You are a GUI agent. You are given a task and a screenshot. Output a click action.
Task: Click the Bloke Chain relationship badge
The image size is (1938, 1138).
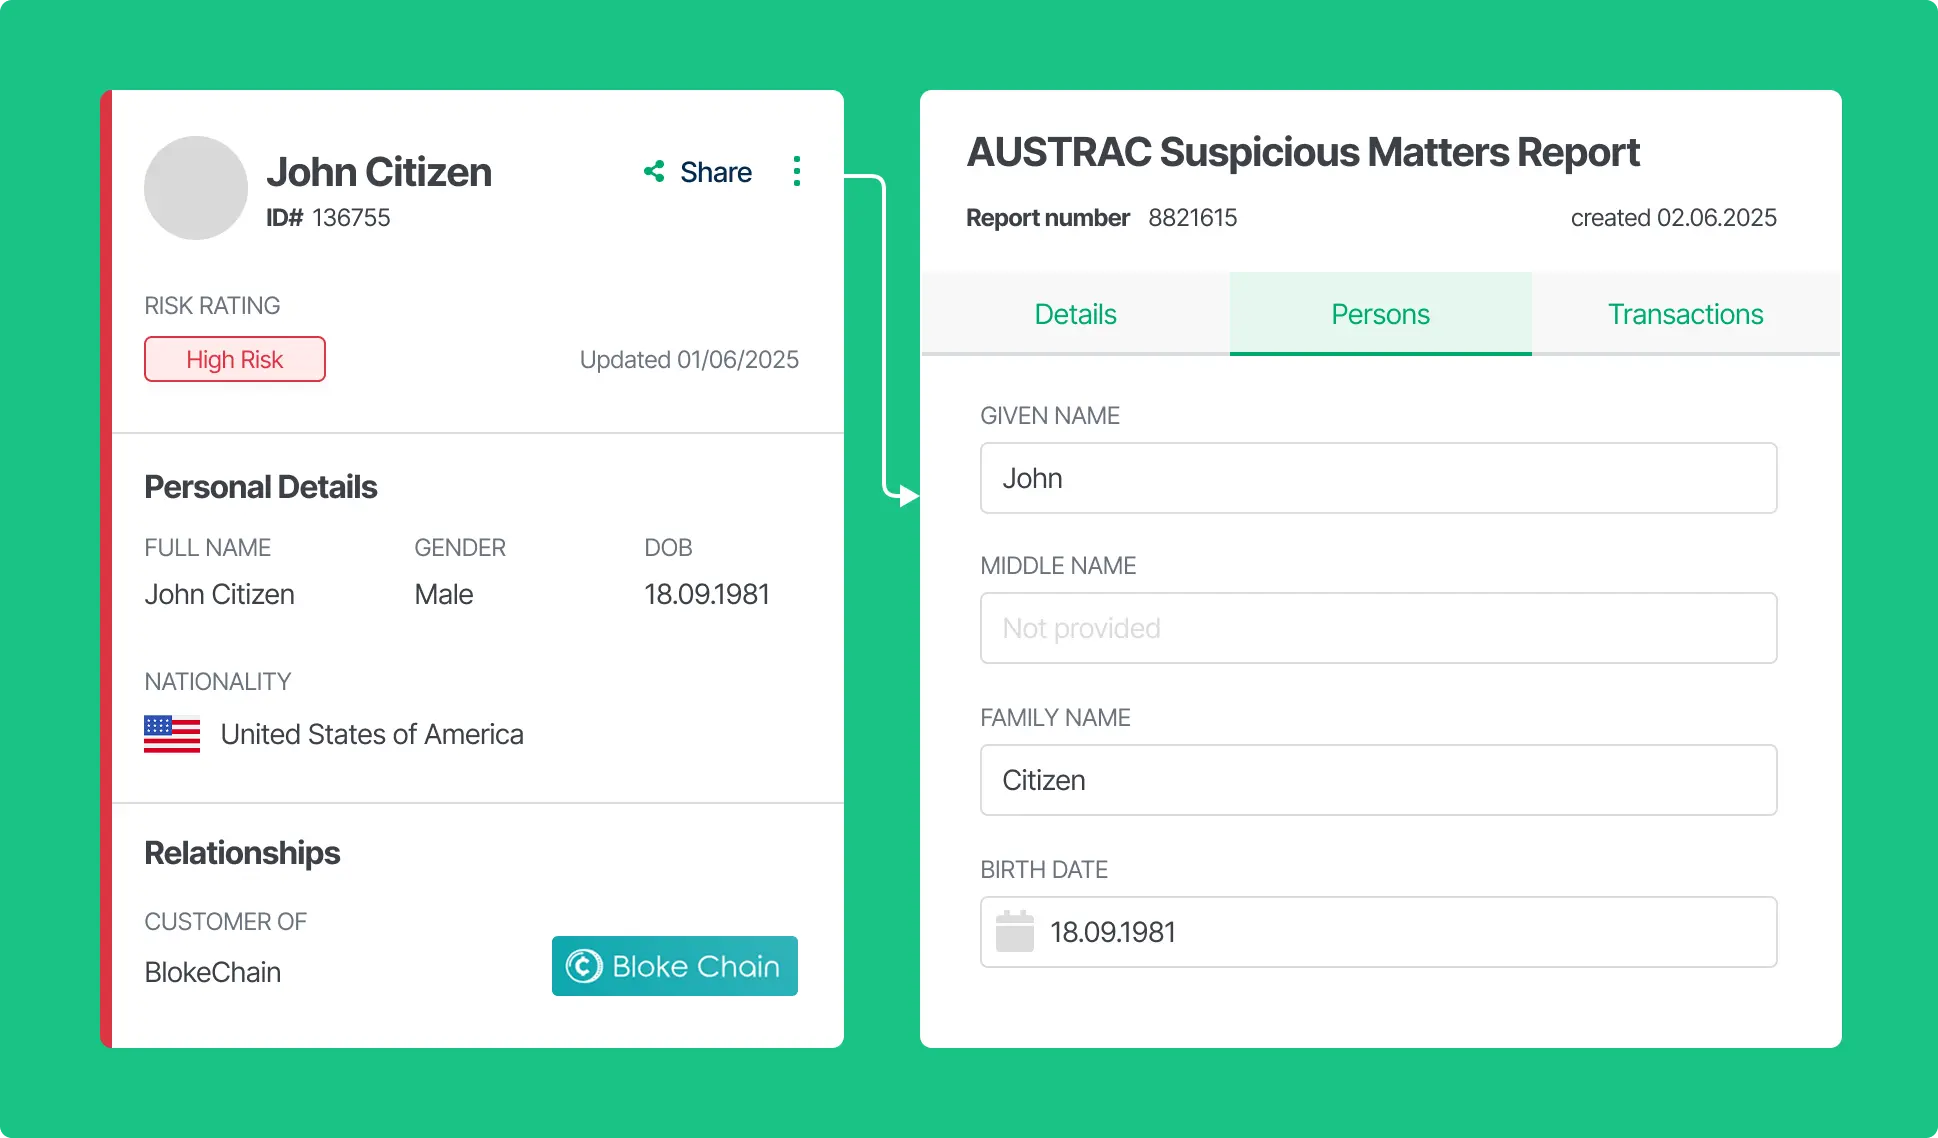(x=674, y=966)
